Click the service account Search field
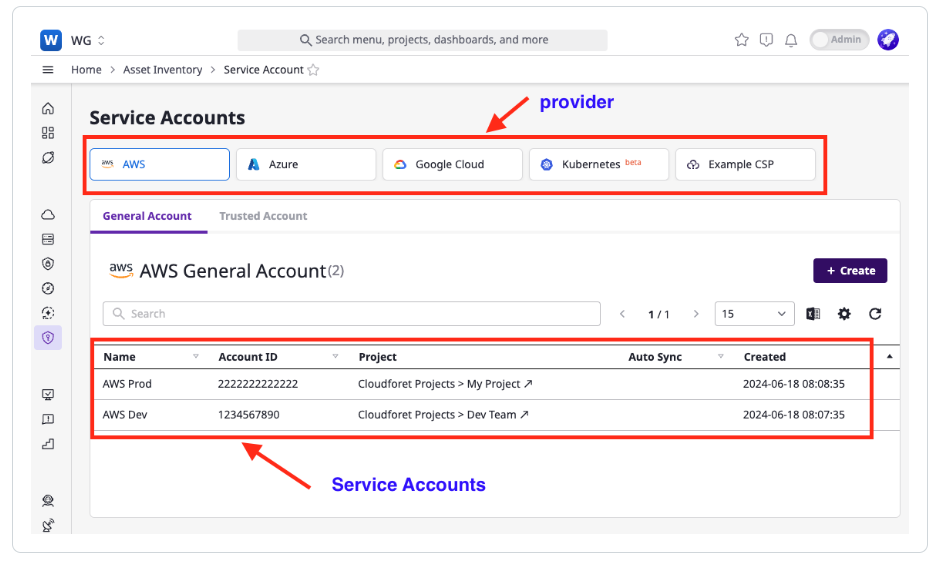940x567 pixels. tap(350, 314)
